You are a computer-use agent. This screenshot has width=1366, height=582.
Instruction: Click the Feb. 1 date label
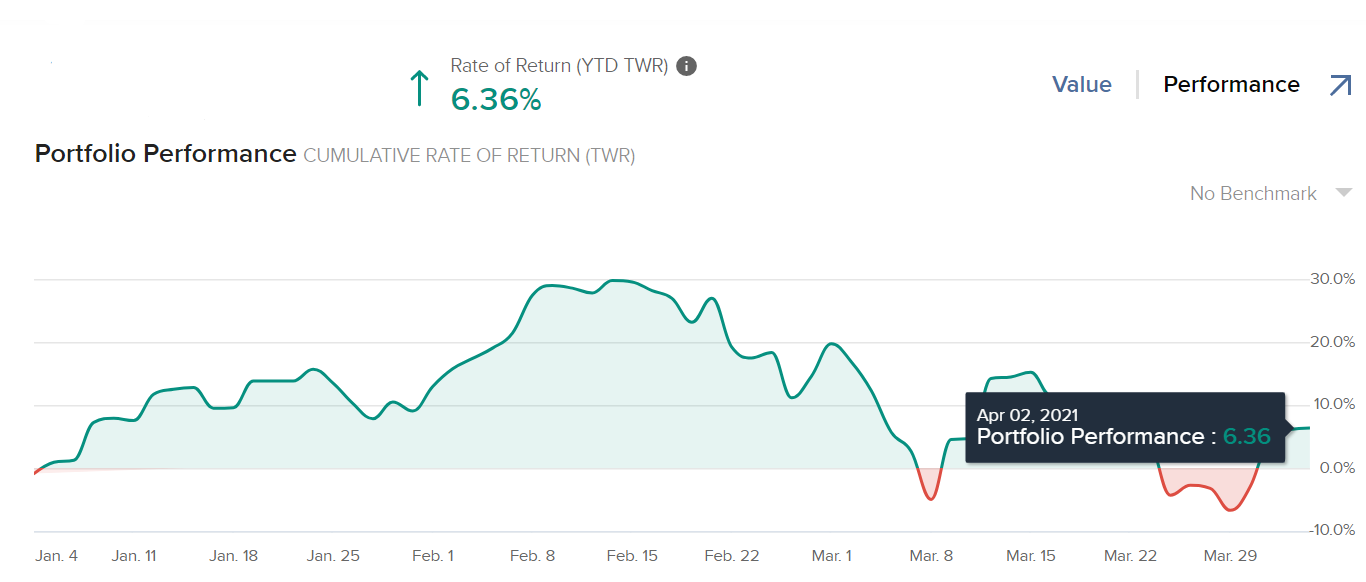coord(433,556)
